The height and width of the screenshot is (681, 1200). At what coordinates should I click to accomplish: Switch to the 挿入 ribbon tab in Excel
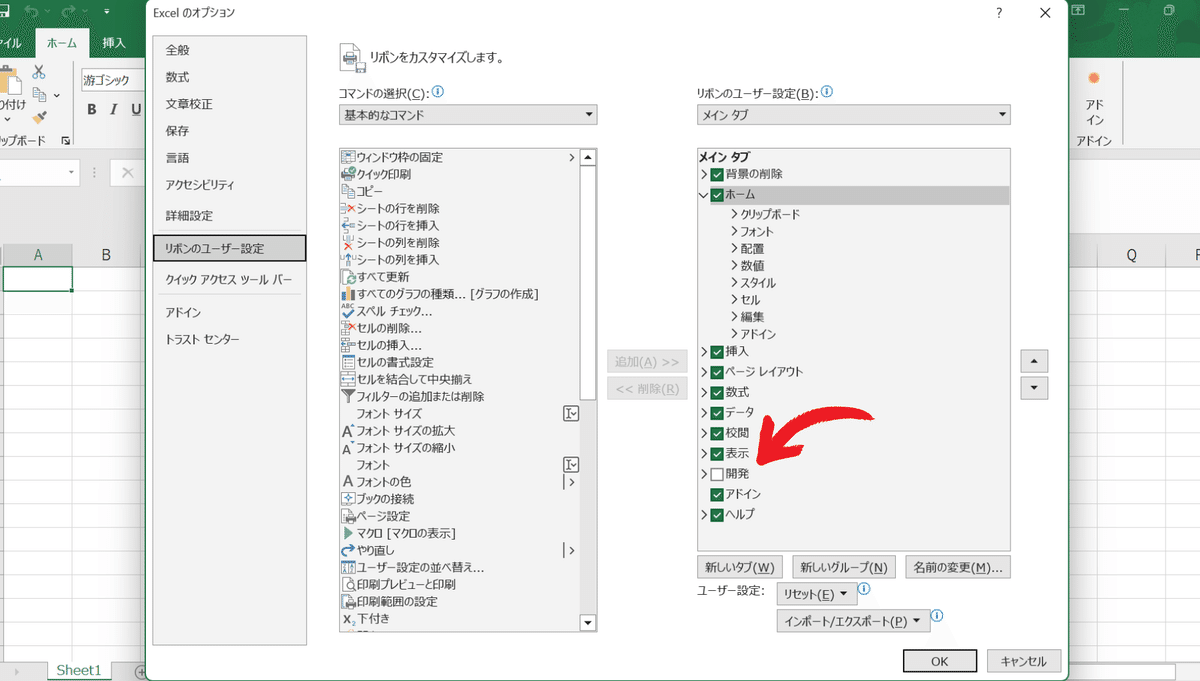click(114, 43)
